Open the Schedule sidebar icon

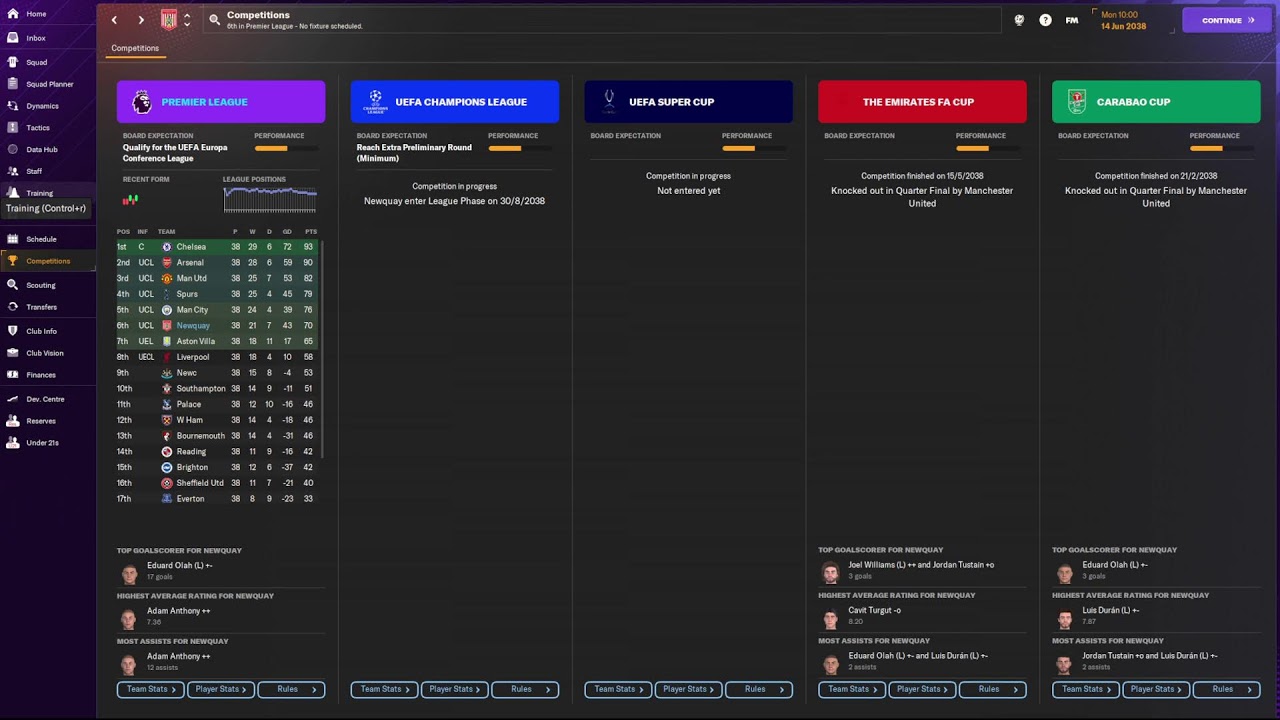tap(13, 239)
